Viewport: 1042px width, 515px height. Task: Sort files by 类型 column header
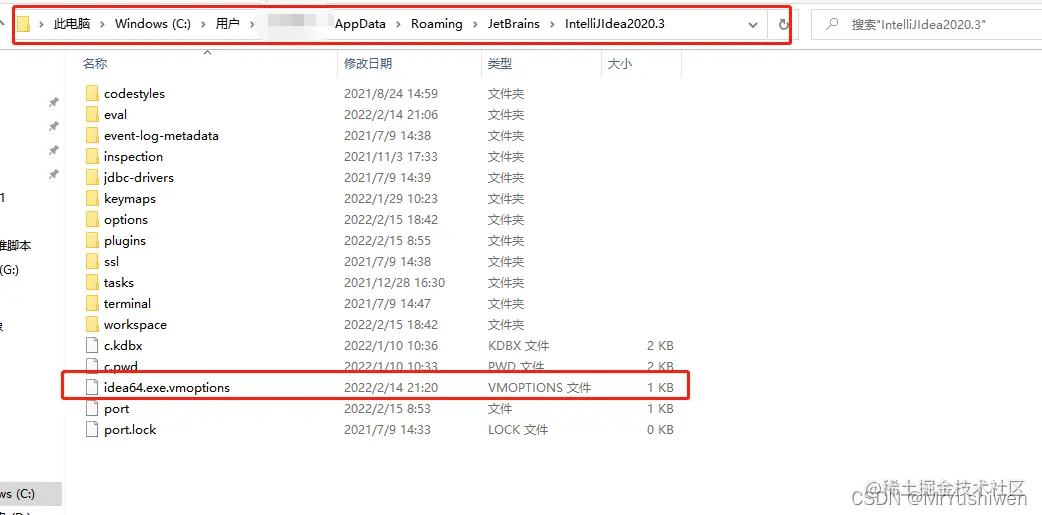500,64
